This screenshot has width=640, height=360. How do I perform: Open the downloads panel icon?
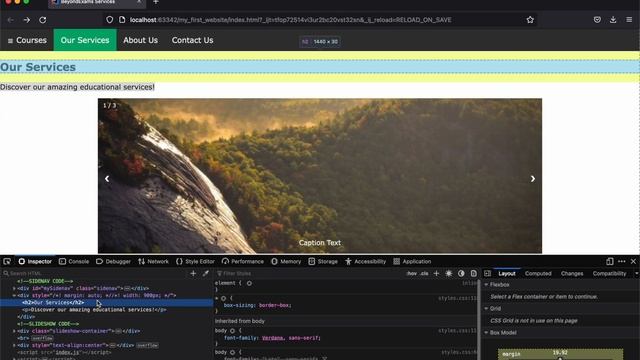(613, 20)
